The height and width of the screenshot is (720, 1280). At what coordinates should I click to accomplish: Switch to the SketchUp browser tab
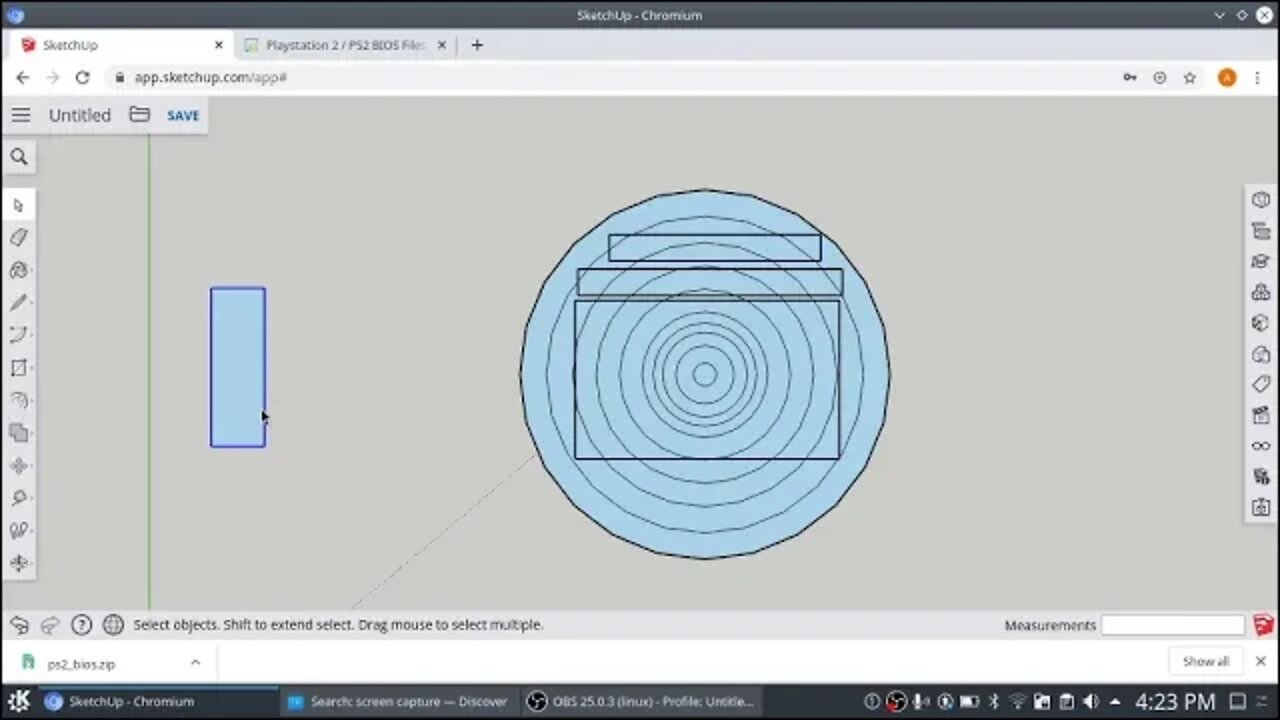(122, 45)
